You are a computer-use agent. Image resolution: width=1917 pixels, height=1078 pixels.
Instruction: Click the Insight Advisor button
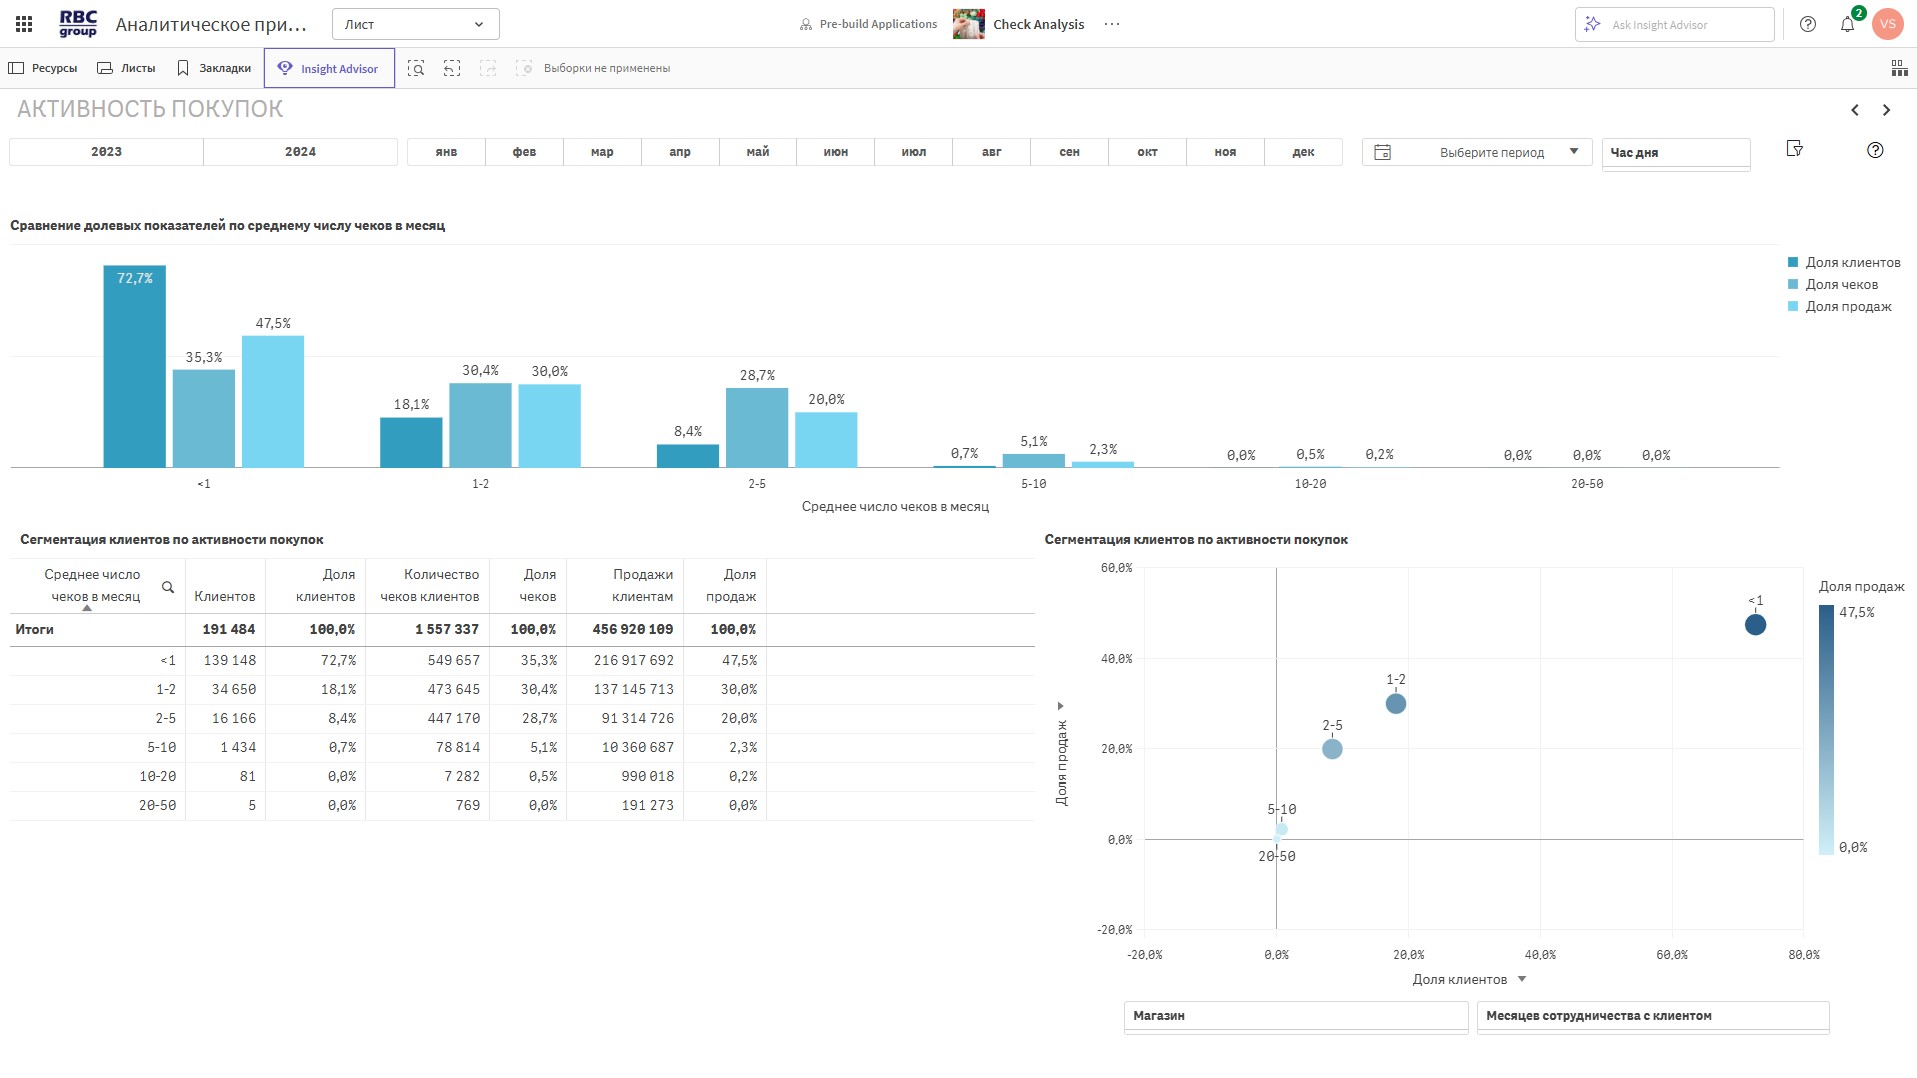pyautogui.click(x=329, y=68)
